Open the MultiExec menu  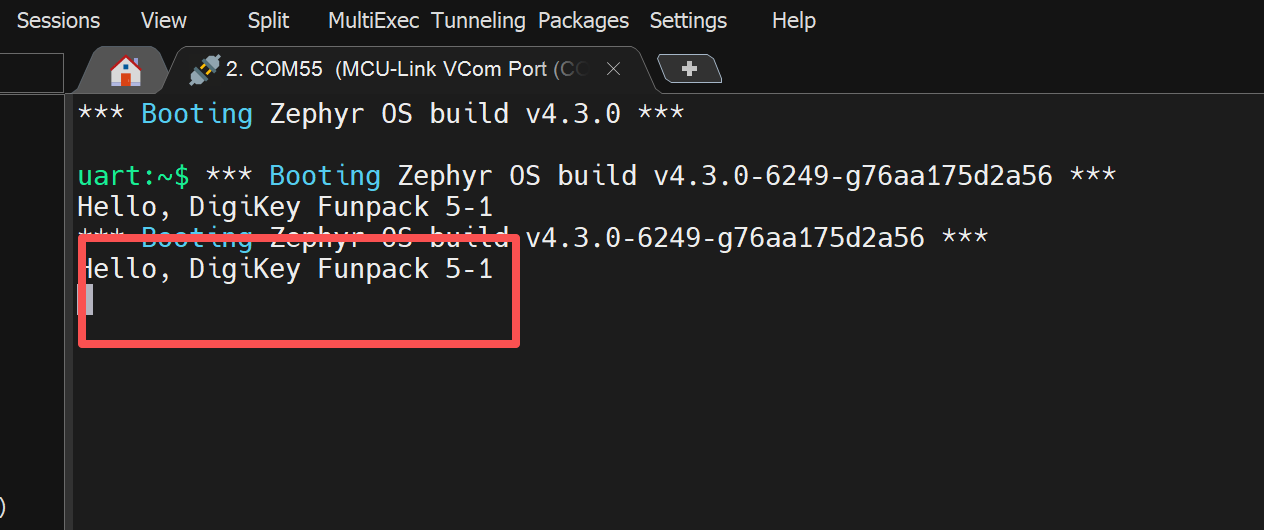pos(374,20)
